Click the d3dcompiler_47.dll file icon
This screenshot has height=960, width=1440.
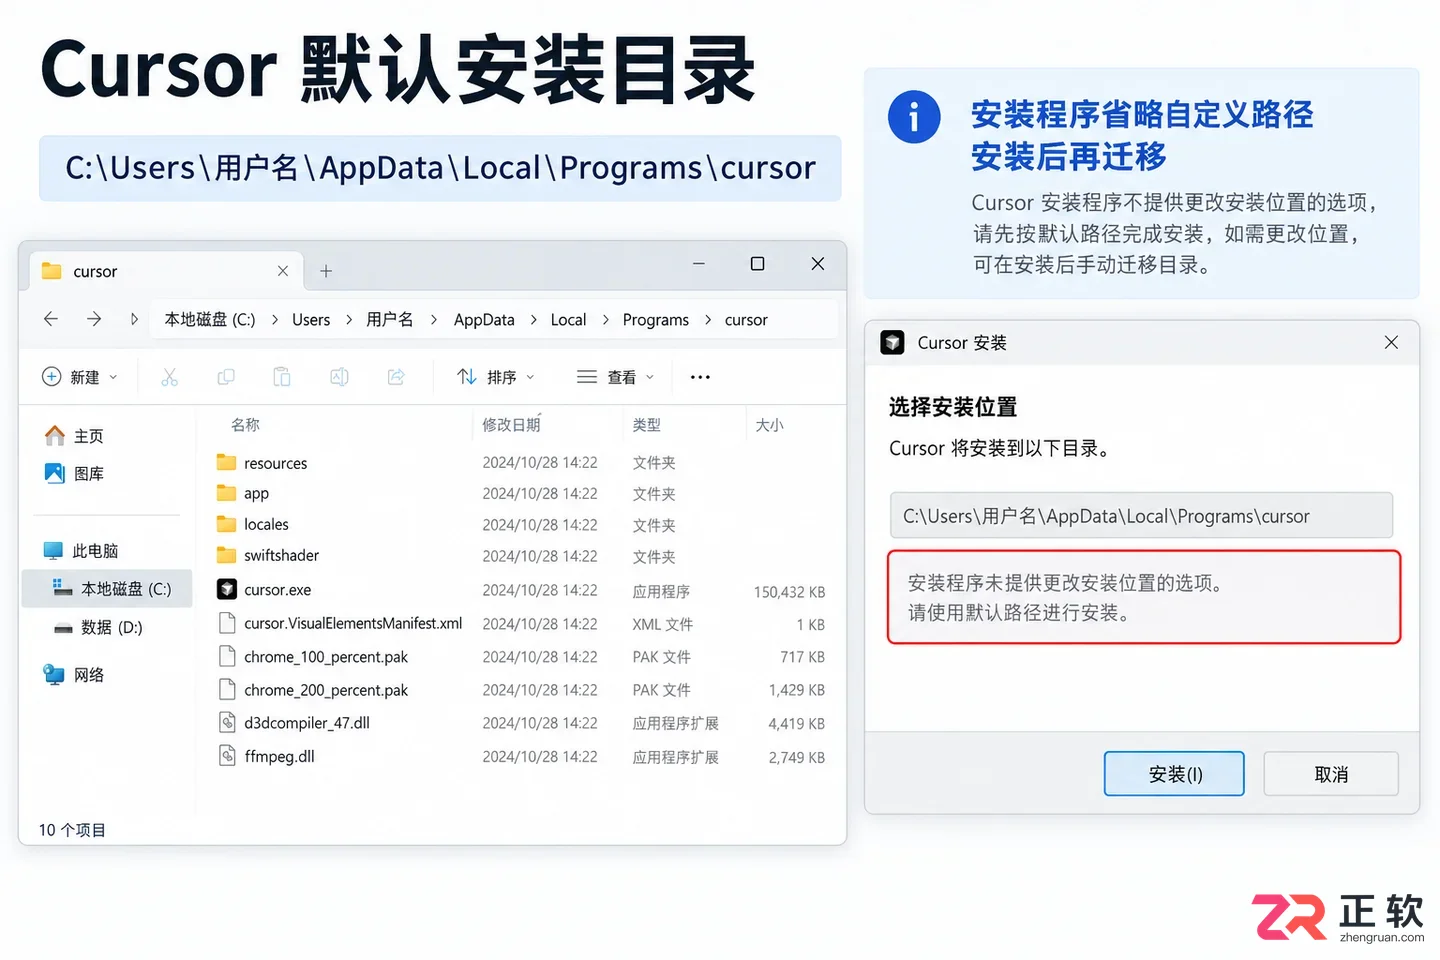(227, 722)
